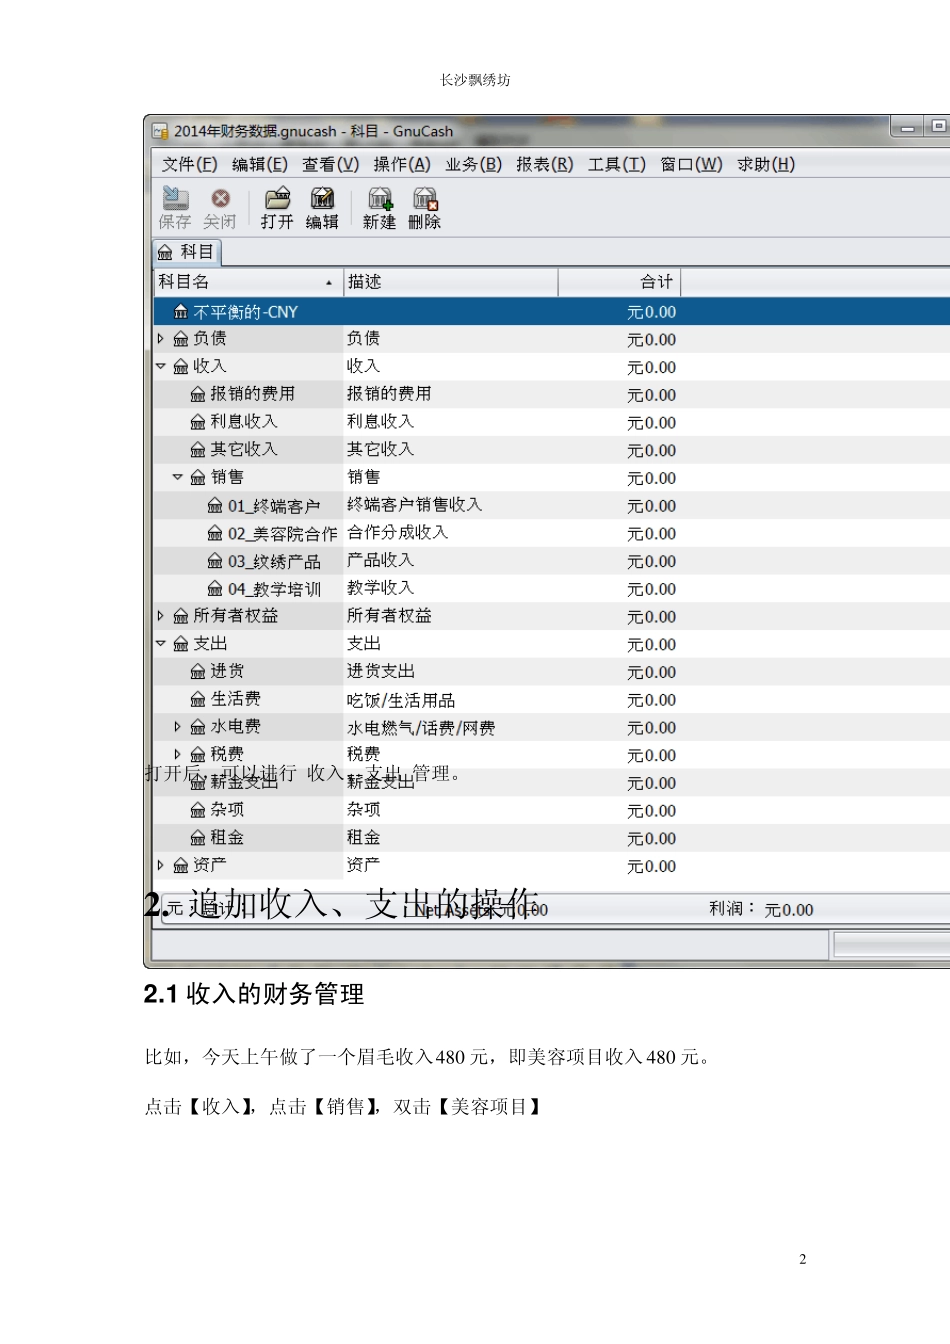The height and width of the screenshot is (1344, 950).
Task: Click the icon beside 资产 account
Action: pyautogui.click(x=181, y=866)
